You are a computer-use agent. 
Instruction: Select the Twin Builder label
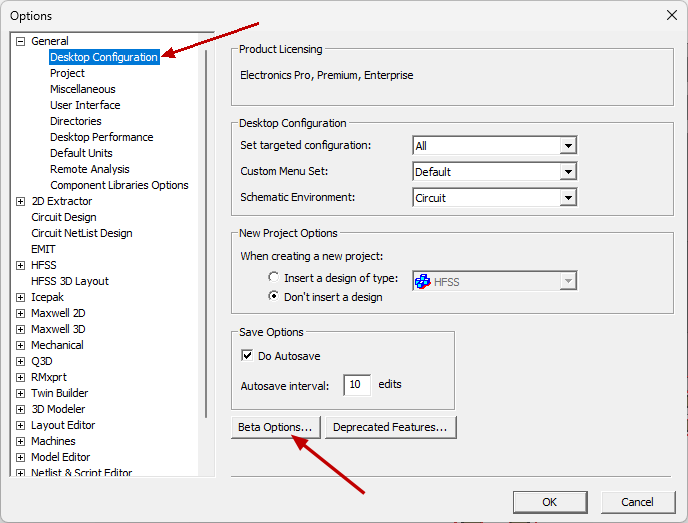(x=59, y=394)
